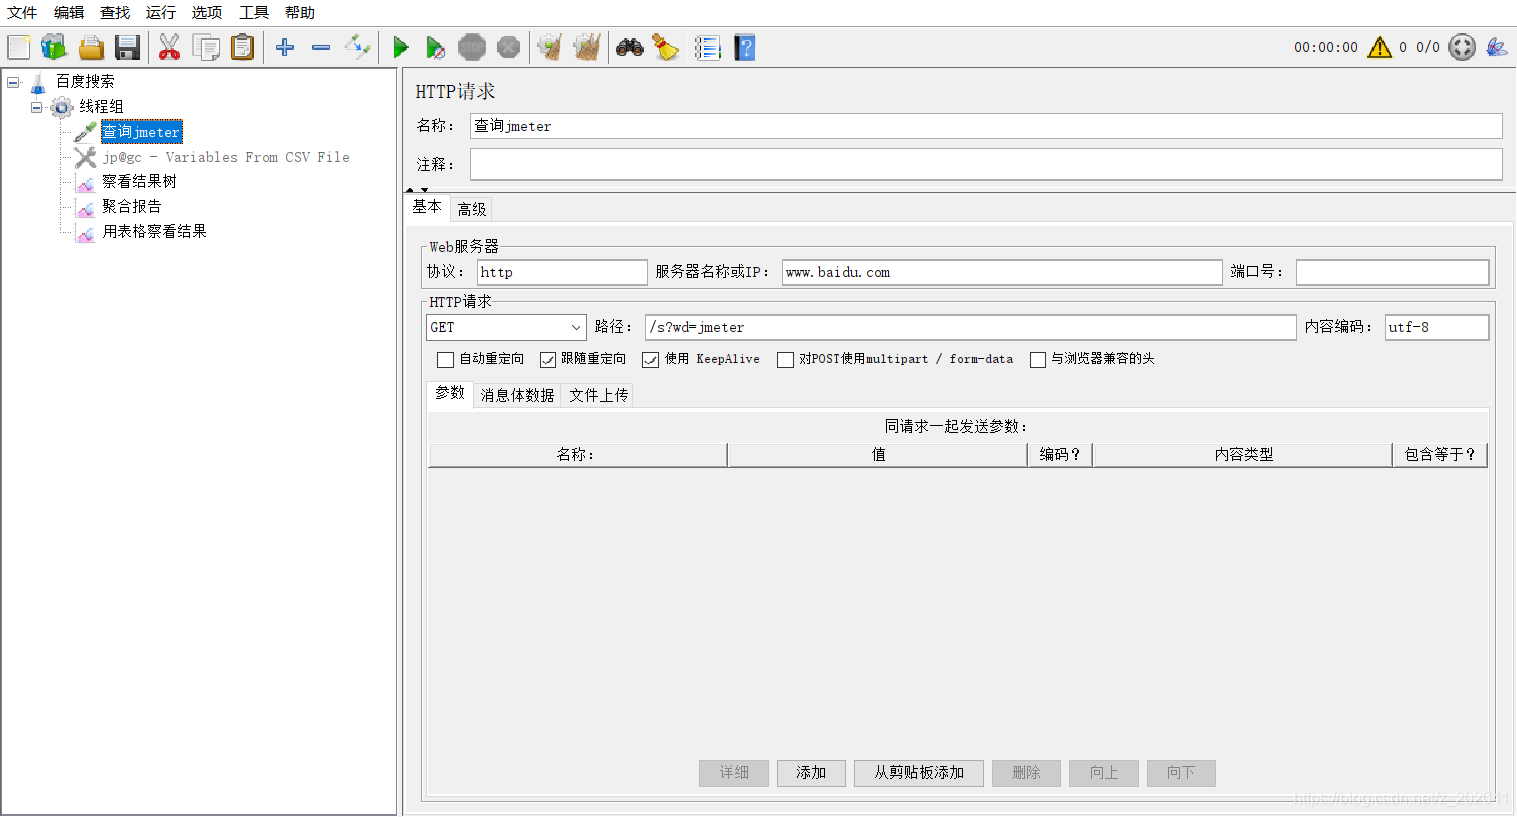Viewport: 1517px width, 817px height.
Task: Reset search with the brush icon
Action: [666, 47]
